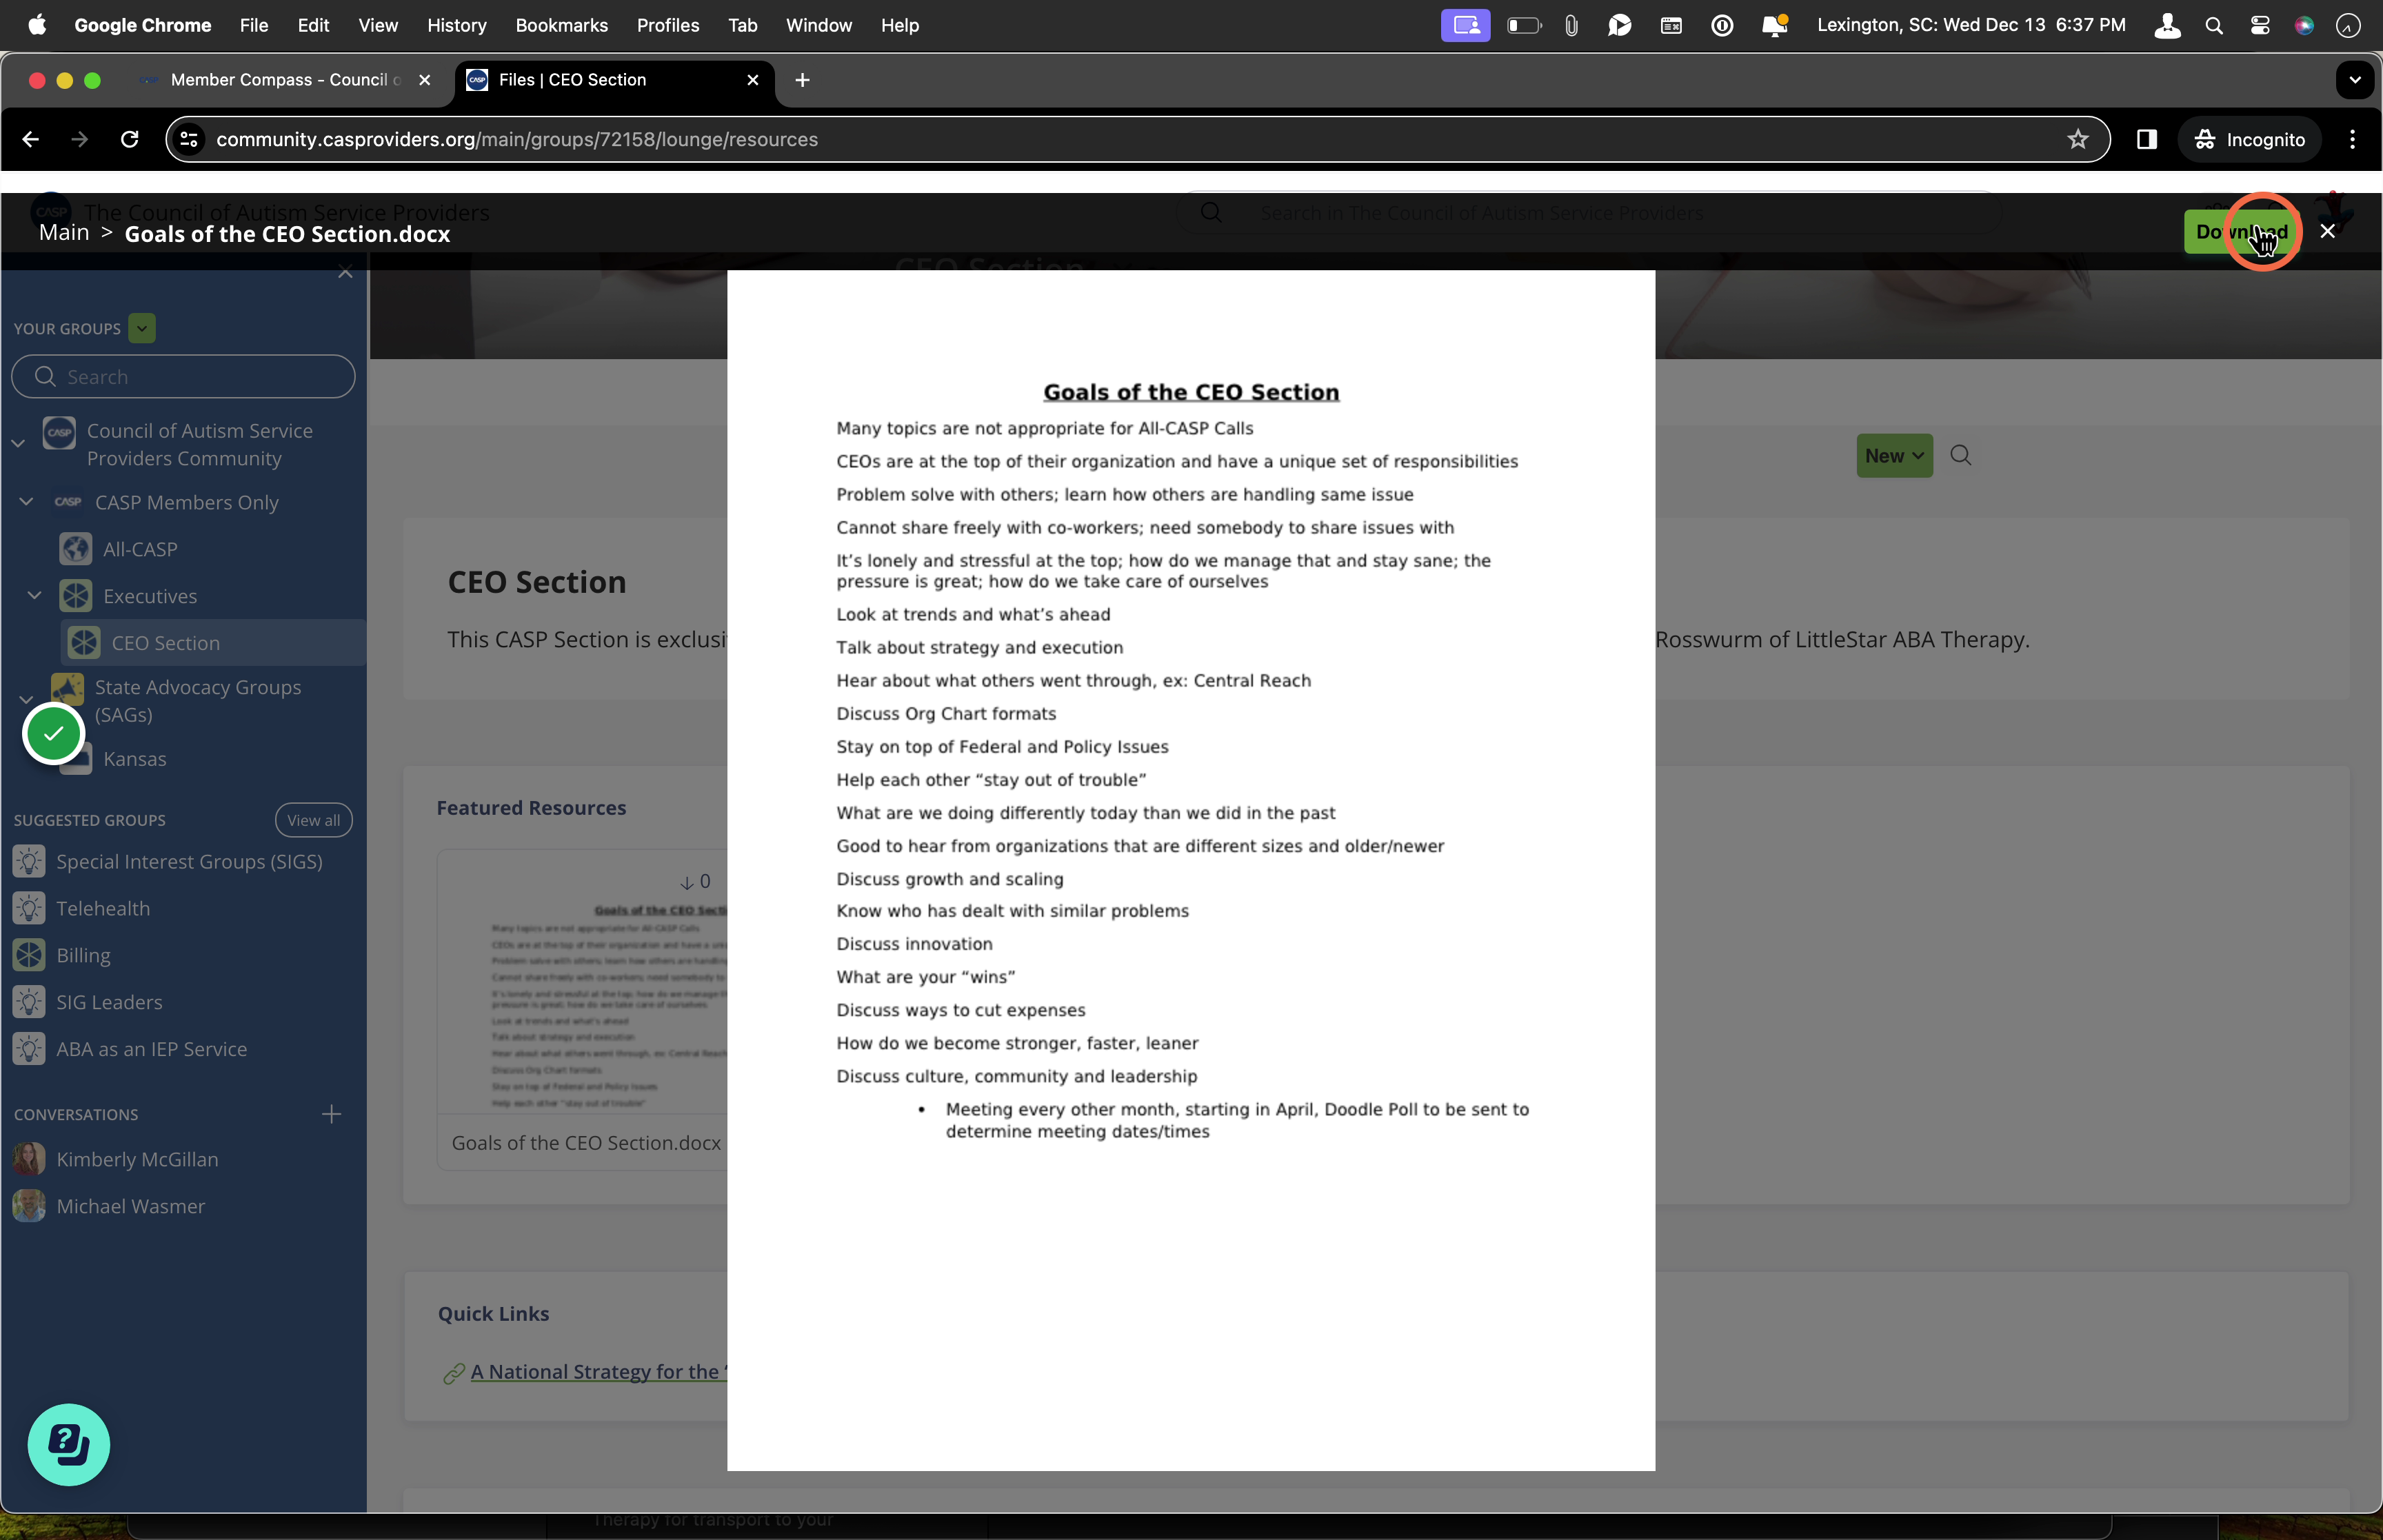This screenshot has height=1540, width=2383.
Task: Click the View all suggested groups button
Action: [314, 820]
